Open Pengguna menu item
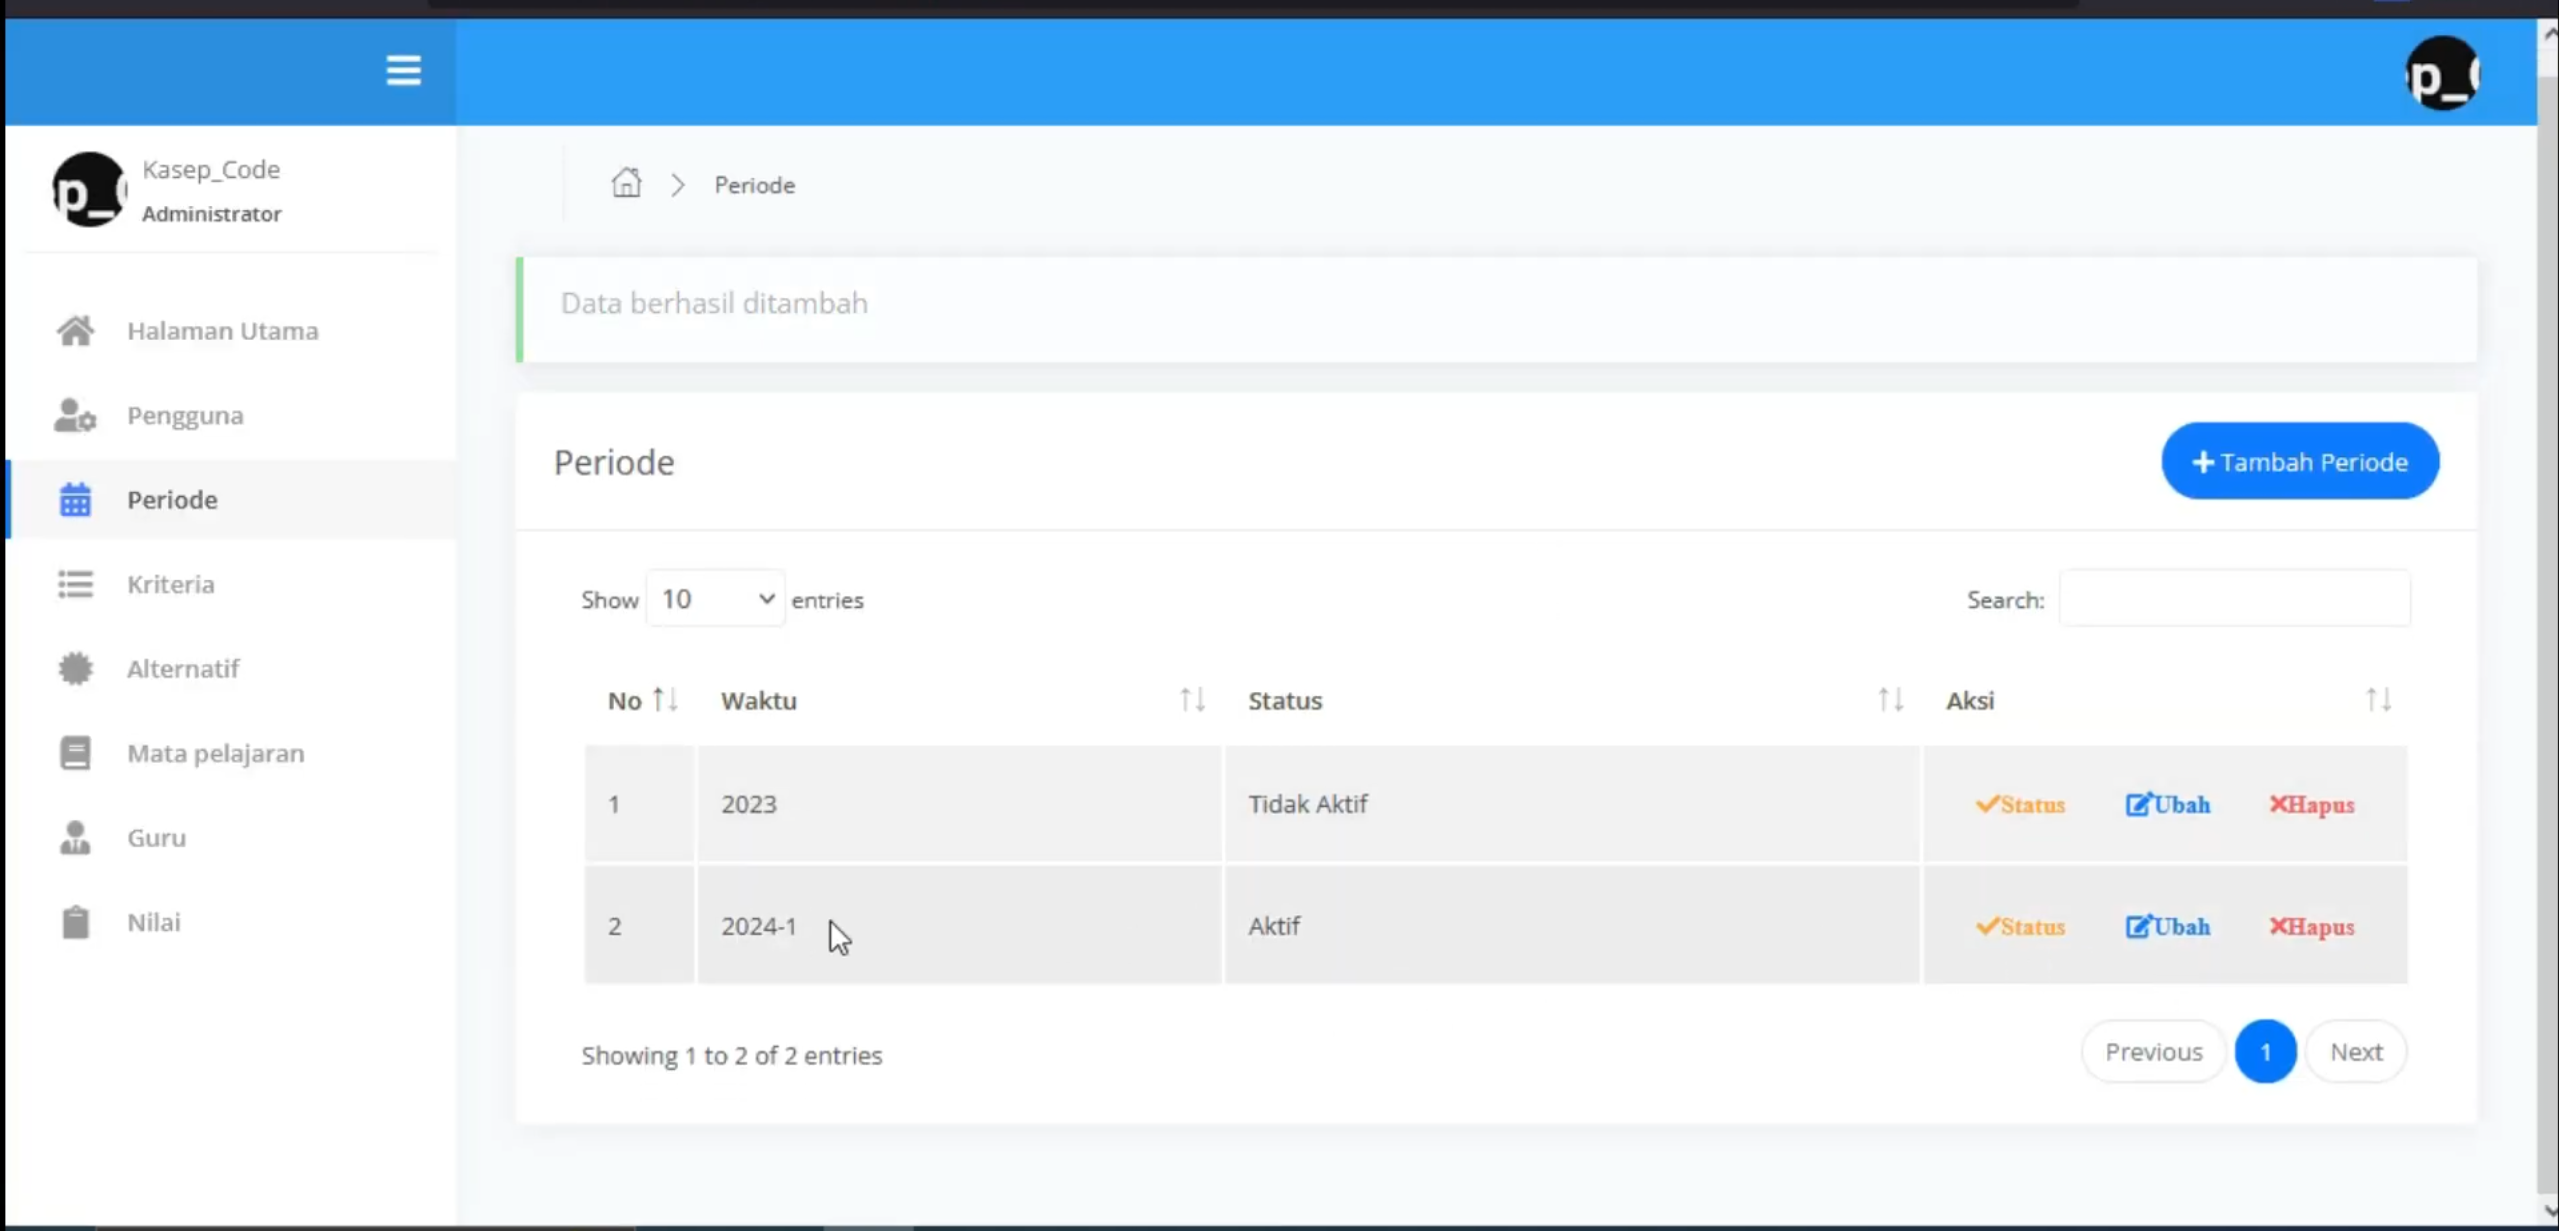 (x=231, y=415)
